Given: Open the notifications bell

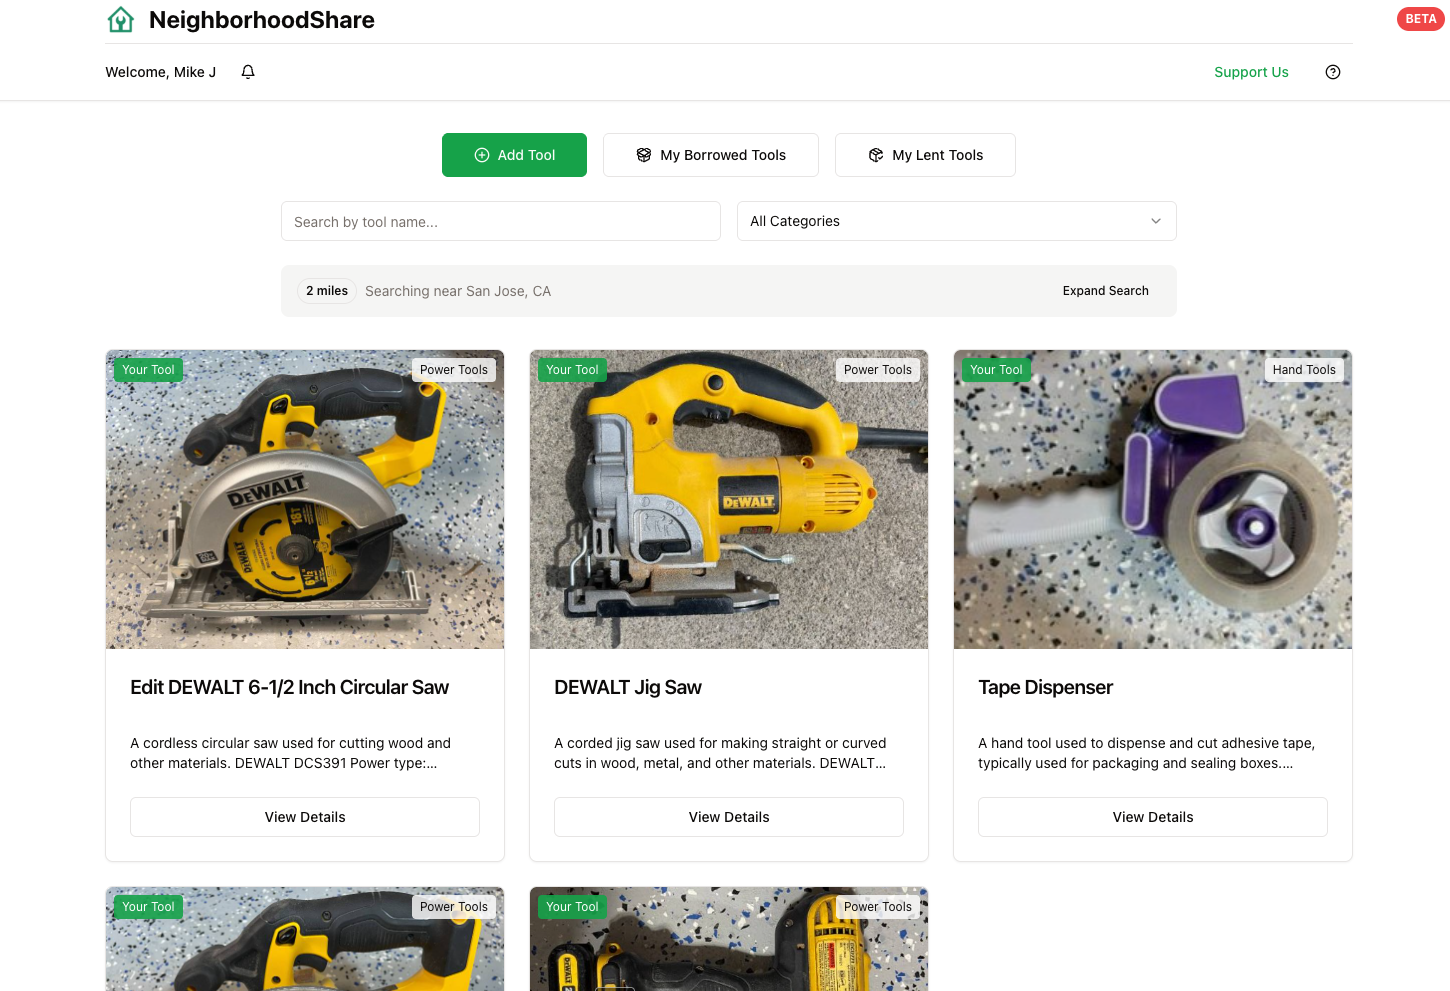Looking at the screenshot, I should 248,72.
